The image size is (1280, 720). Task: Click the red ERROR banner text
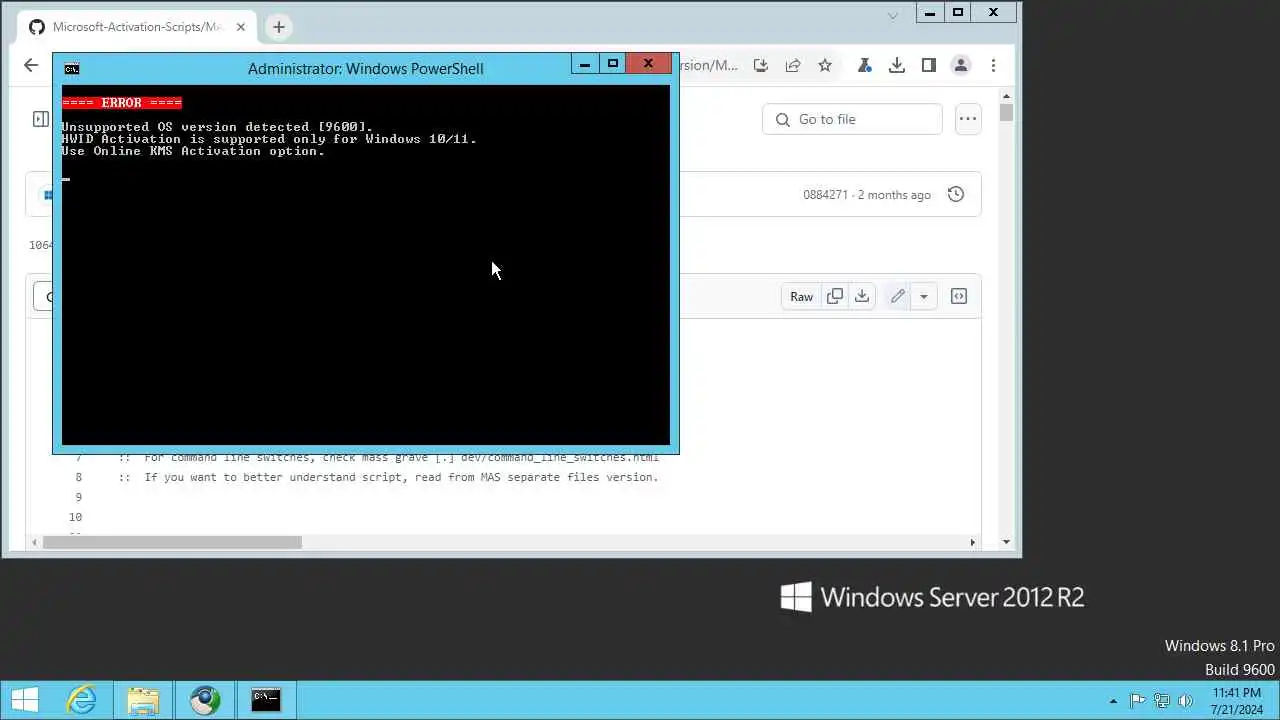click(x=122, y=103)
